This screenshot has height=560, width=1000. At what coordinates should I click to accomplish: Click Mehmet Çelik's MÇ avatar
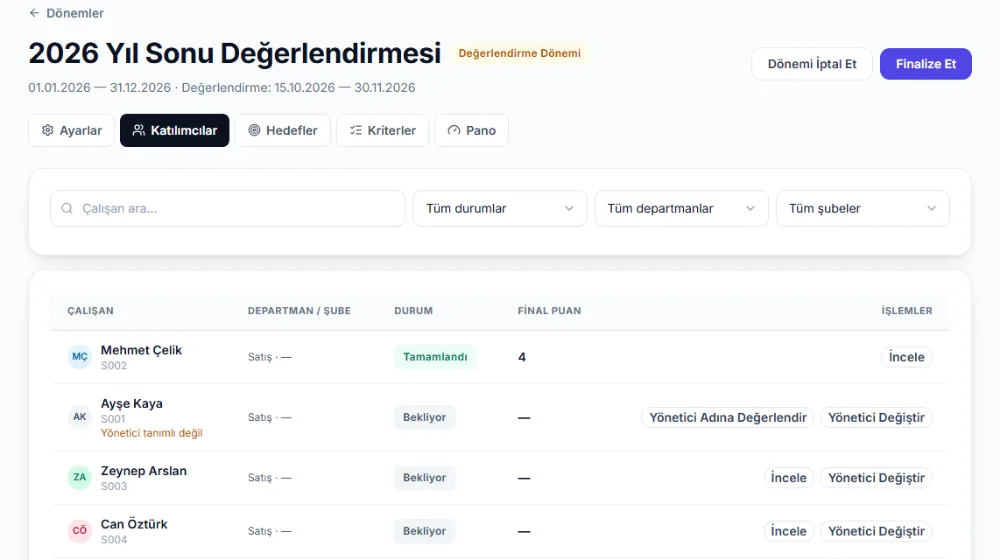point(80,357)
